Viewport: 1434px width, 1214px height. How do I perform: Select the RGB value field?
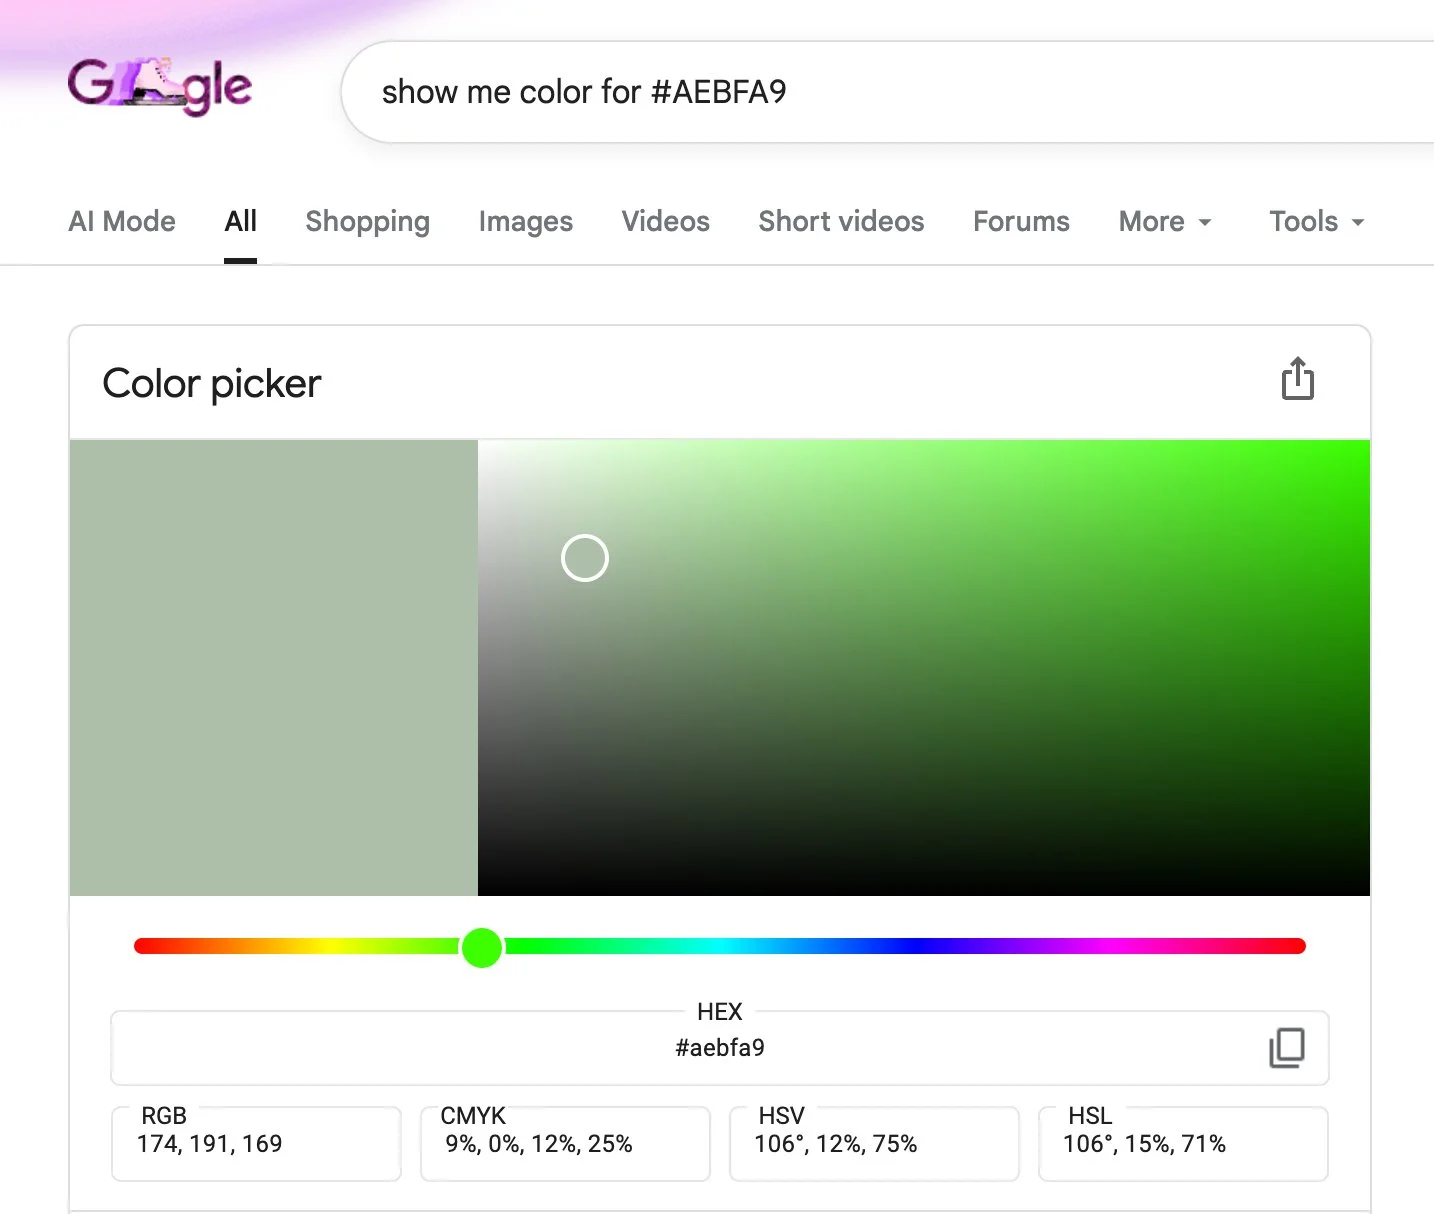pyautogui.click(x=255, y=1144)
